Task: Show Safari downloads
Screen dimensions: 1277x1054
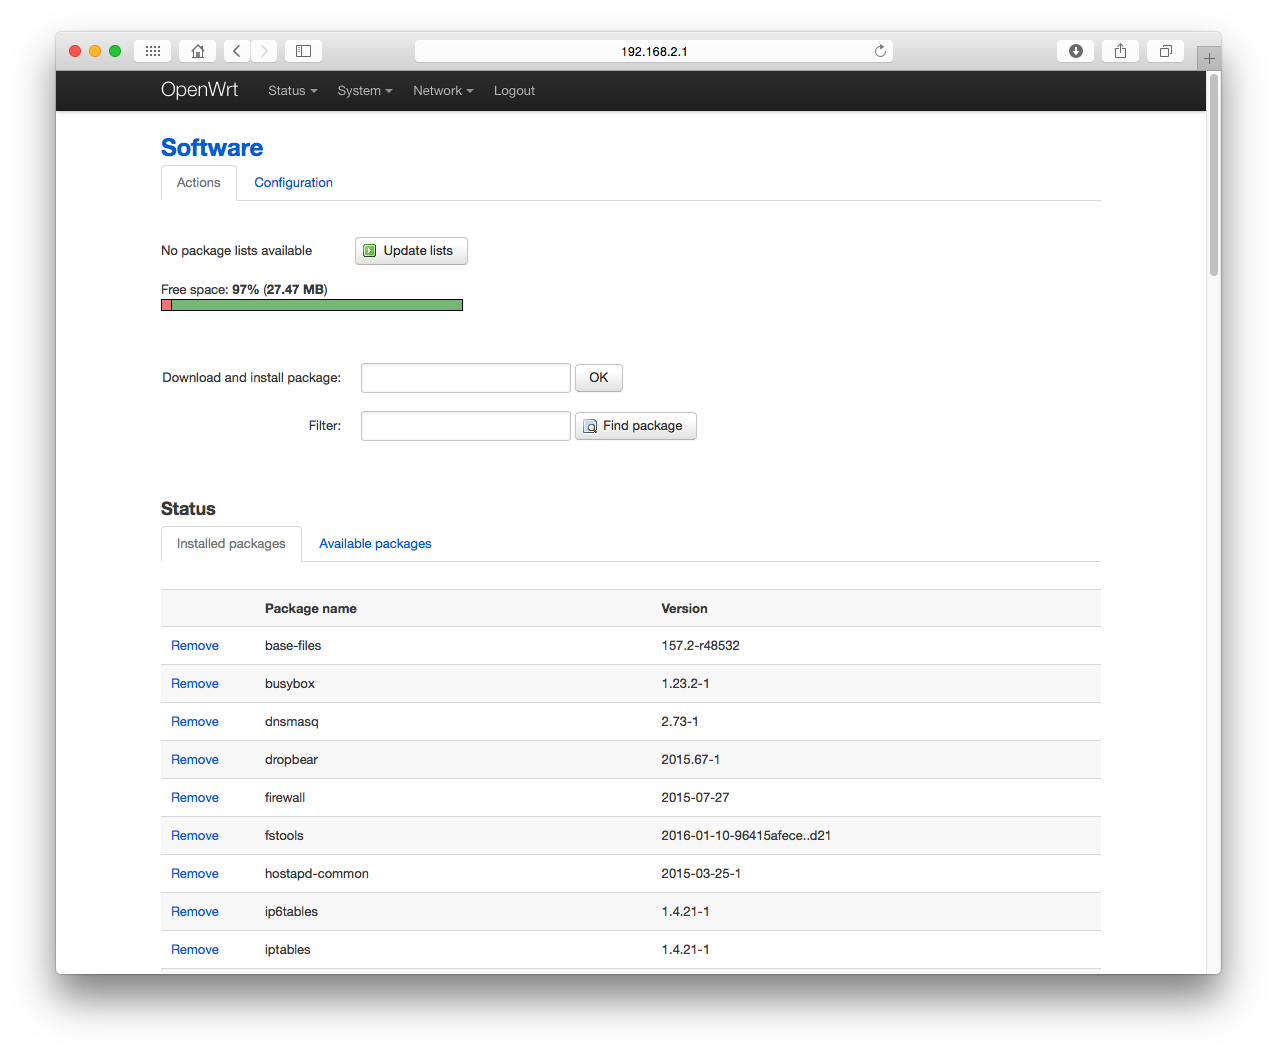Action: pos(1075,51)
